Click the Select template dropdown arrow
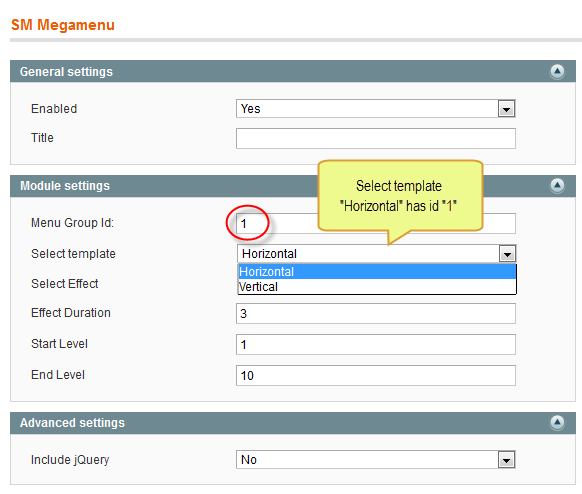This screenshot has height=494, width=582. (x=507, y=254)
